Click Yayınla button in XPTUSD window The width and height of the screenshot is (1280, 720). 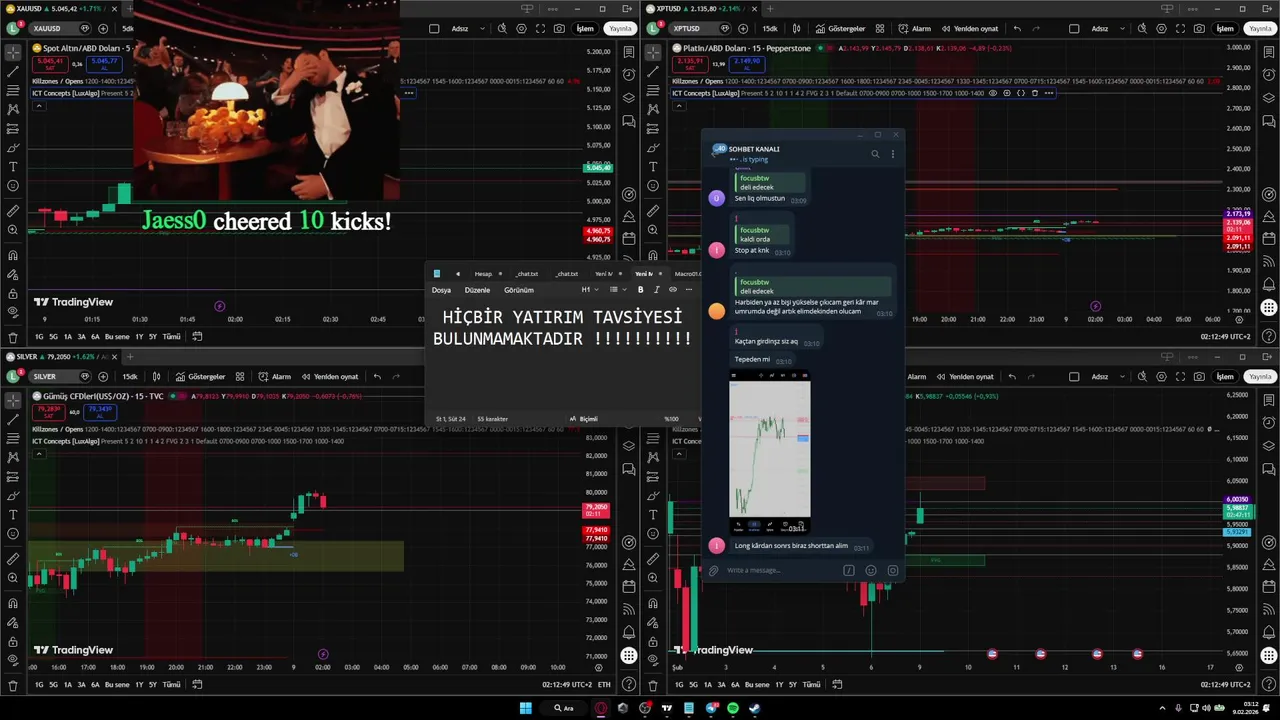tap(1260, 29)
